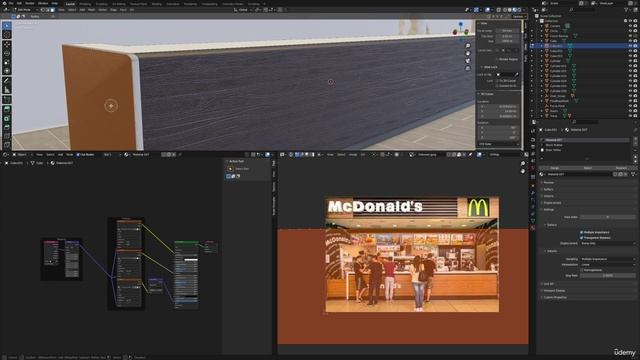Select the Transform tool in viewport toolbar
This screenshot has height=360, width=640.
pyautogui.click(x=7, y=71)
